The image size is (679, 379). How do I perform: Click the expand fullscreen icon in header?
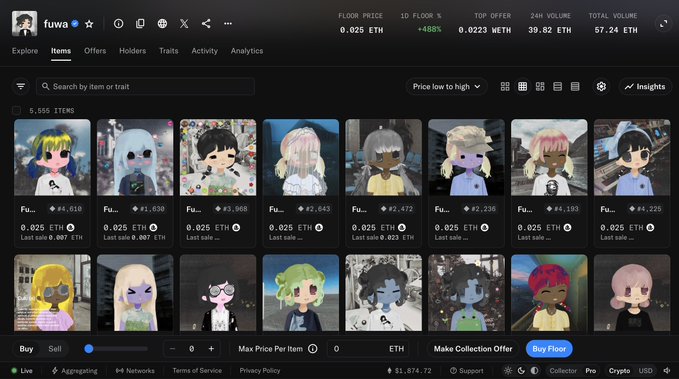663,24
